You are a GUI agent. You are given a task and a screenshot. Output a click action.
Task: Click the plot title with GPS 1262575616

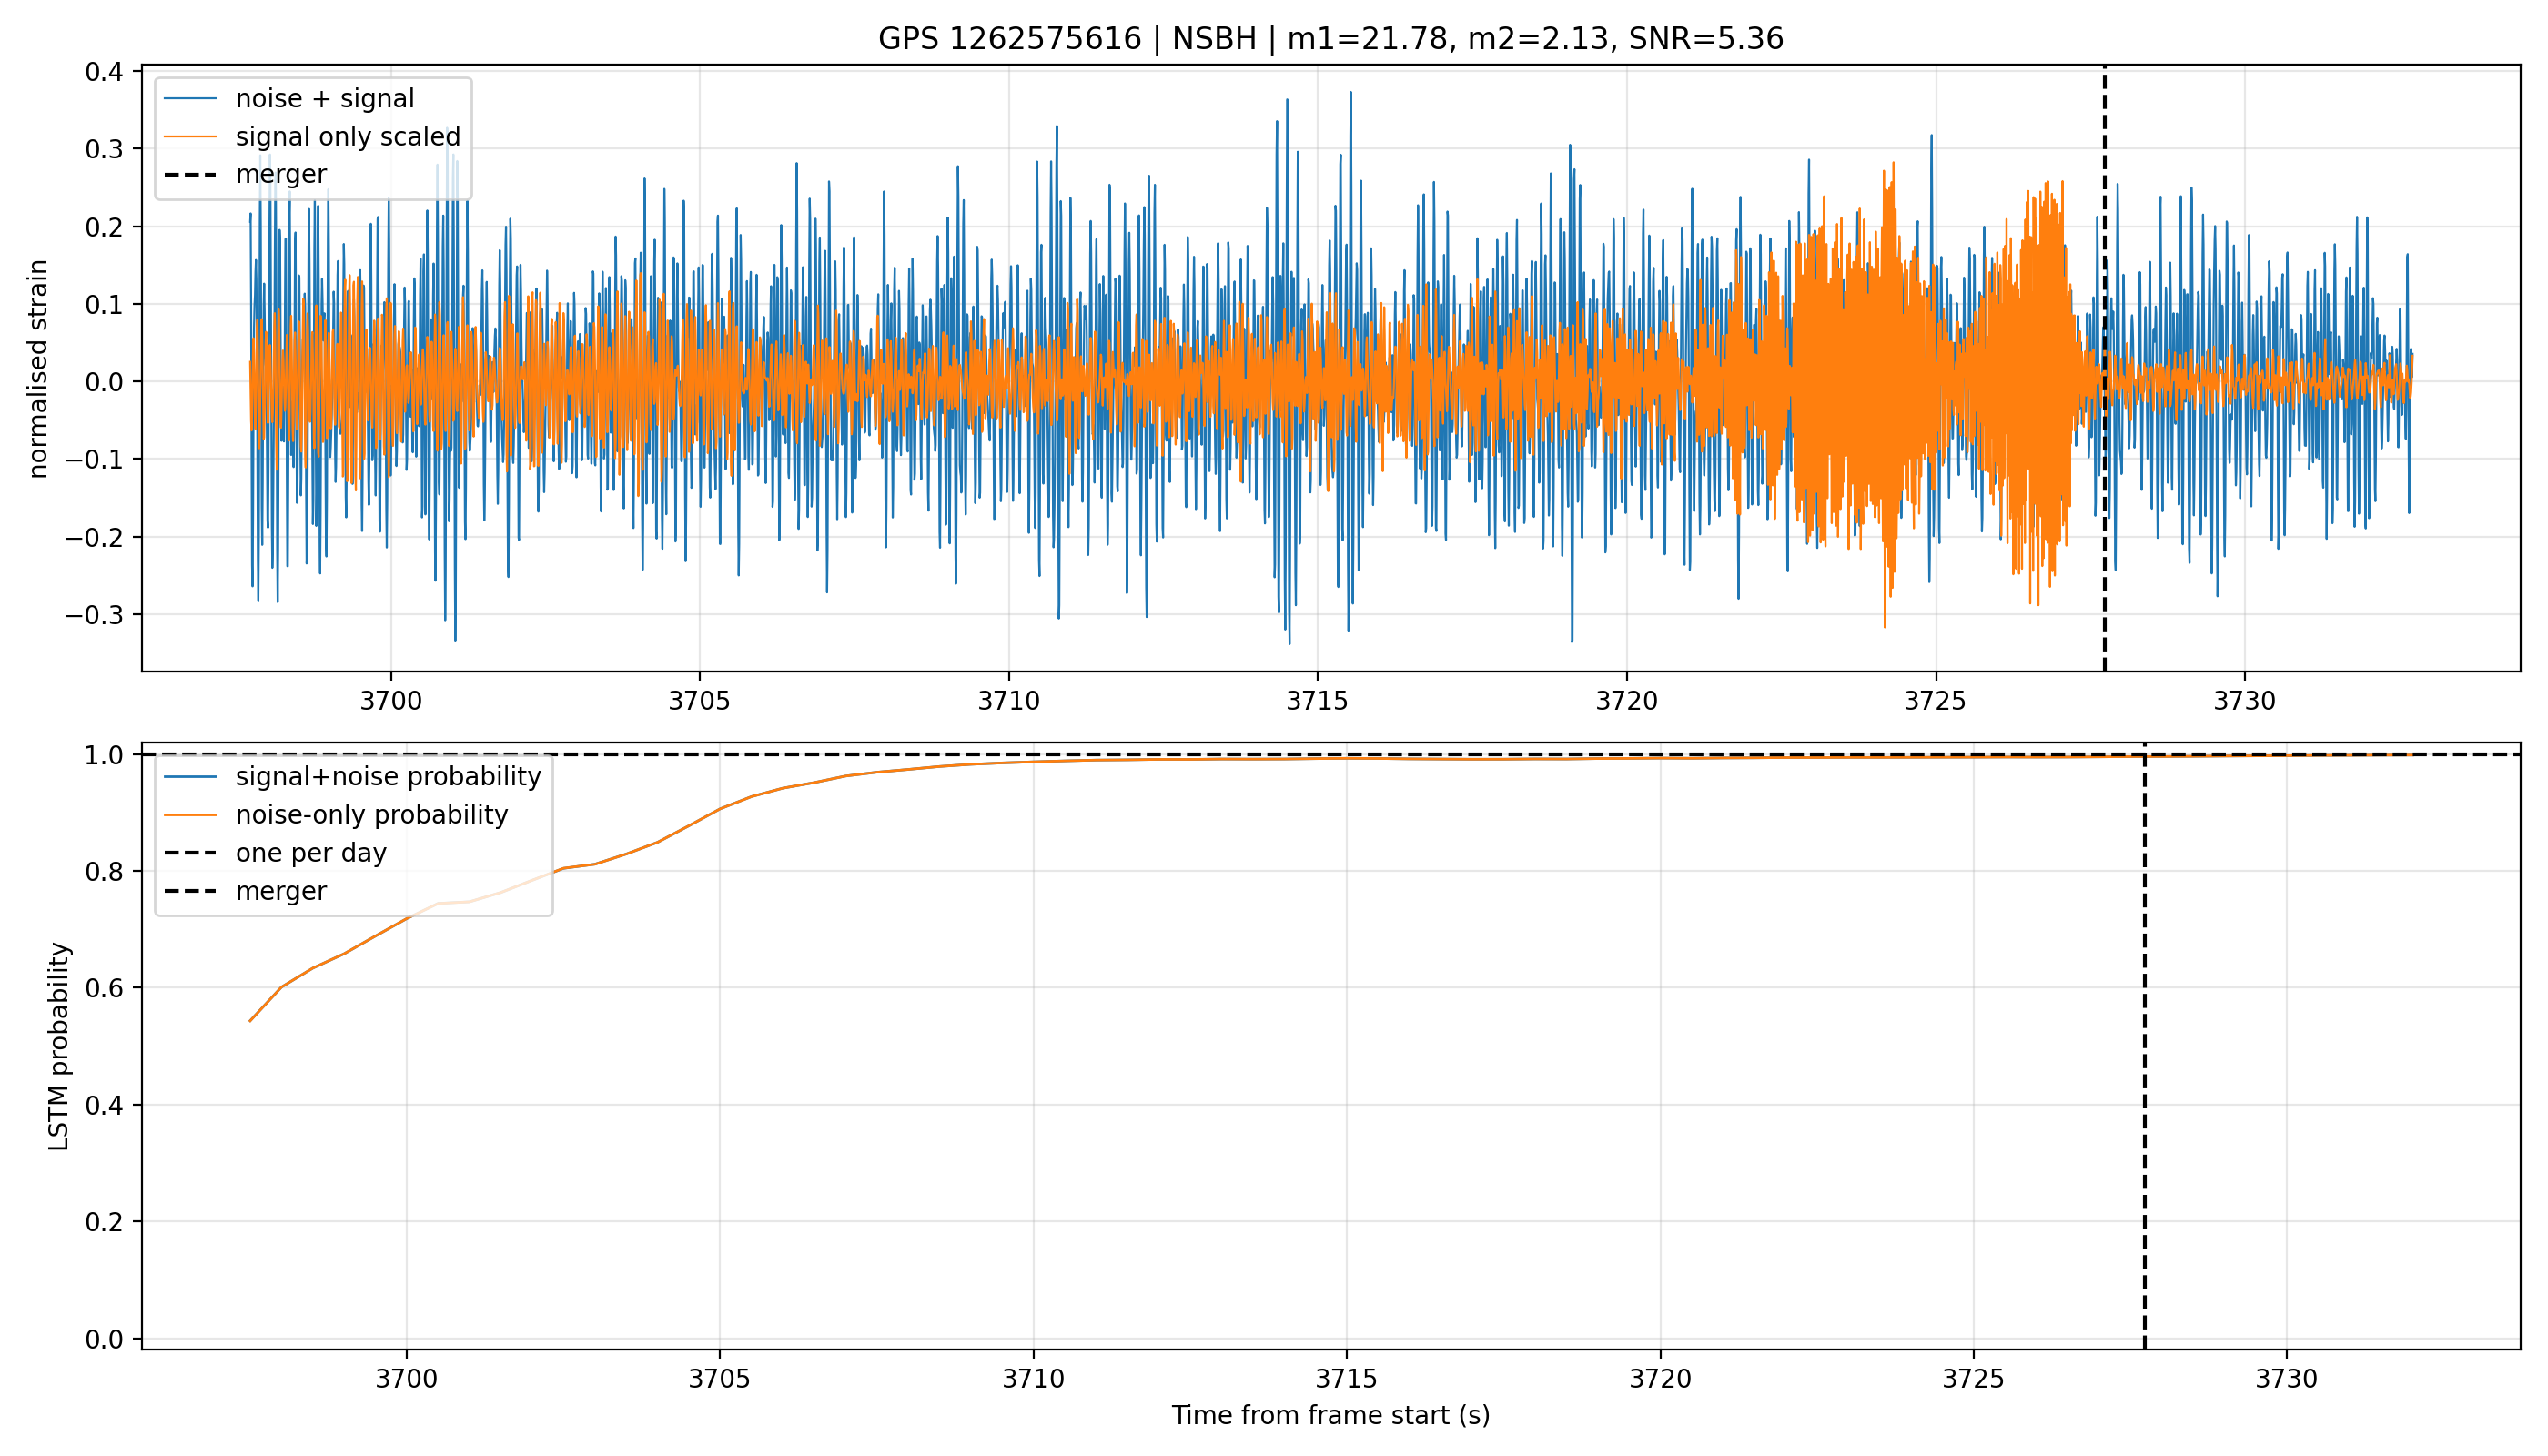point(1330,39)
